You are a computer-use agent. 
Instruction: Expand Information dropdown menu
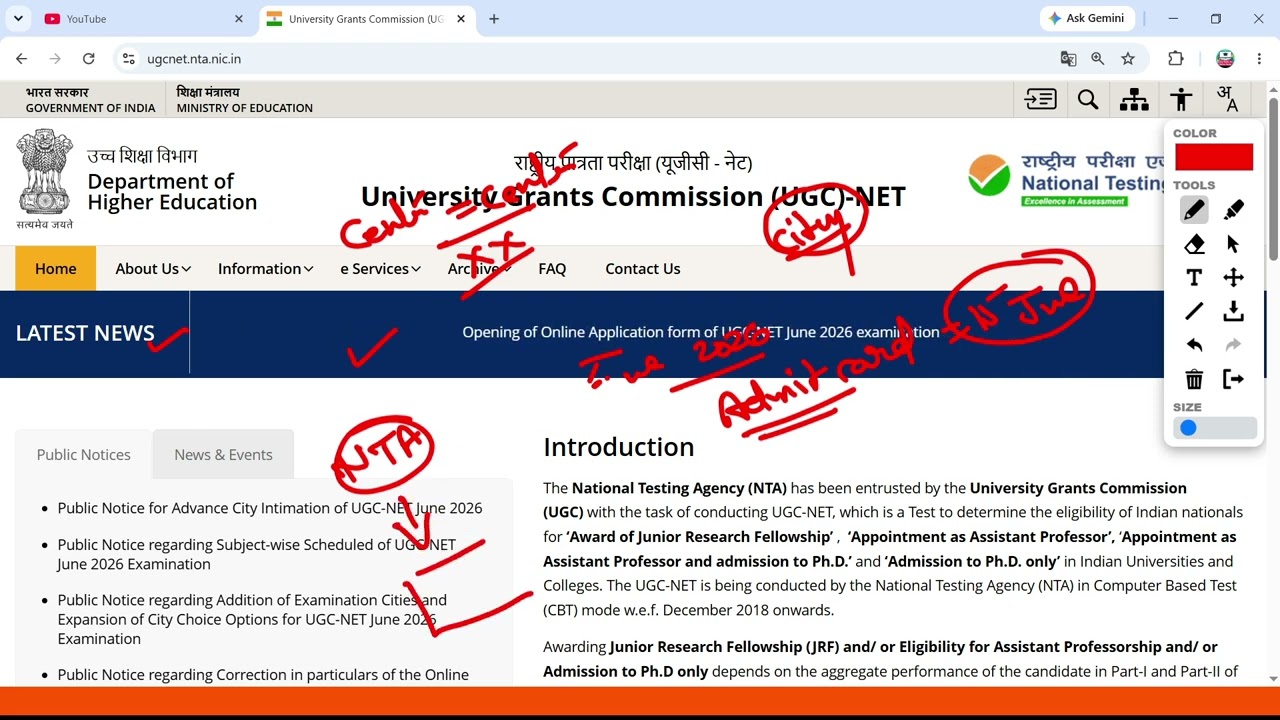click(x=266, y=268)
